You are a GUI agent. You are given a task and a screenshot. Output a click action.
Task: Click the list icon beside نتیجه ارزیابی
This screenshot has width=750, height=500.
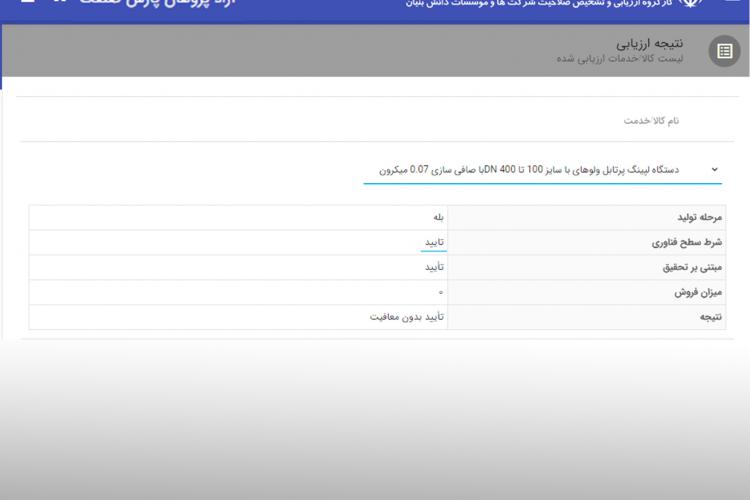coord(724,51)
